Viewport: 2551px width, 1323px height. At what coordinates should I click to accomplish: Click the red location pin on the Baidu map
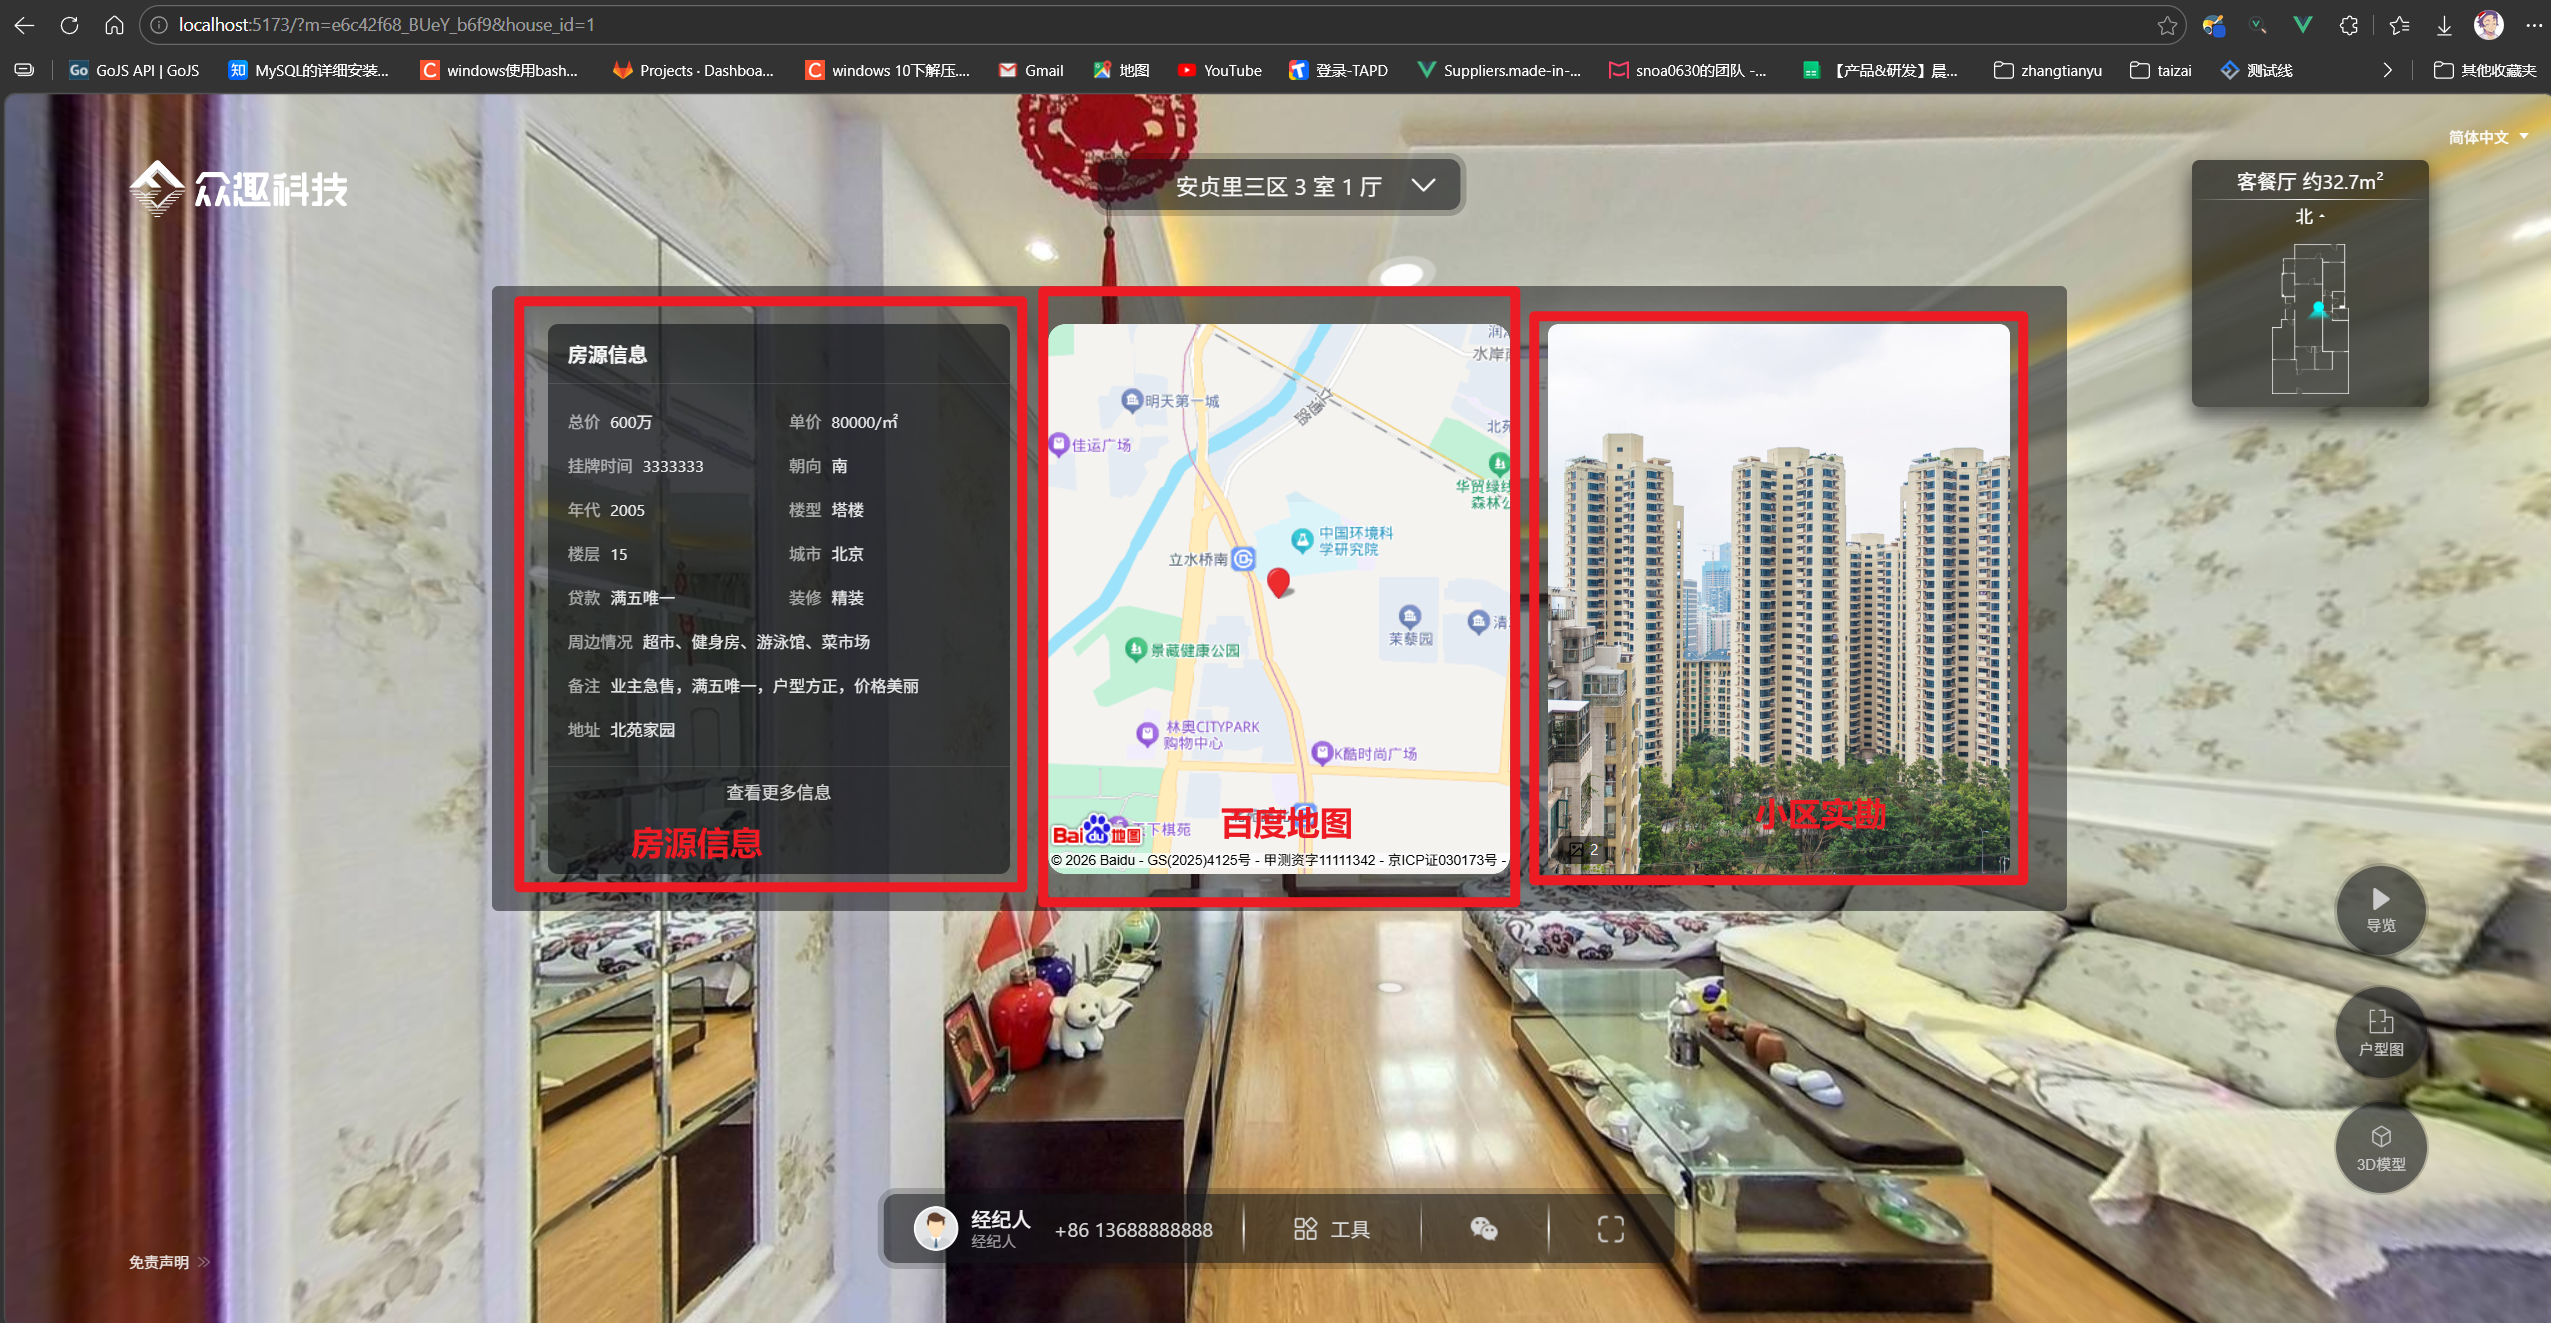pos(1278,582)
